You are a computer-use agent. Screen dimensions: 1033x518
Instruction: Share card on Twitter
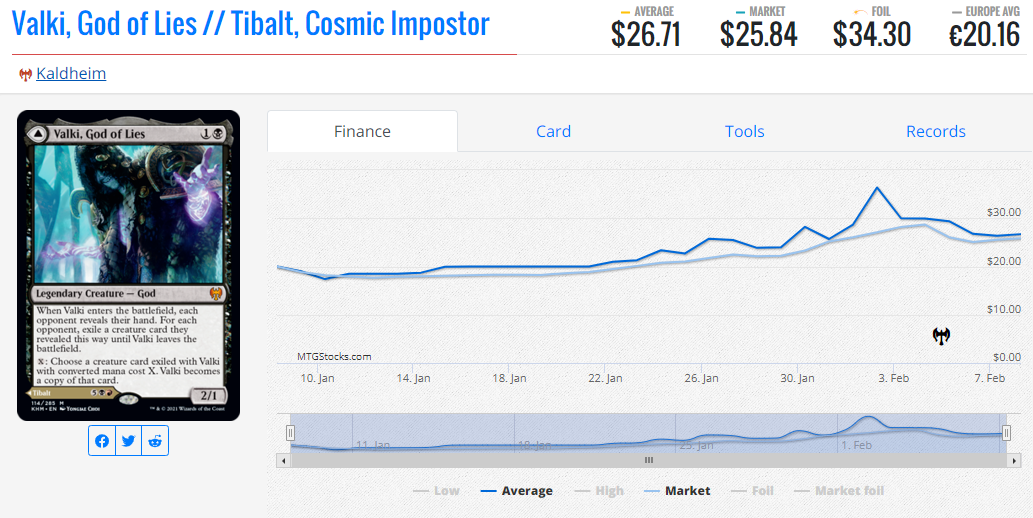tap(129, 441)
